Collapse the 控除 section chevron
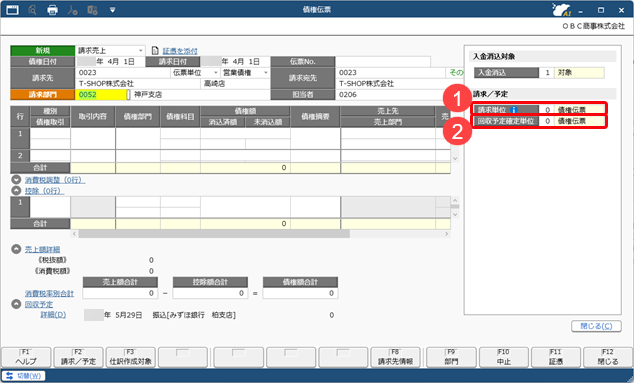 (16, 190)
